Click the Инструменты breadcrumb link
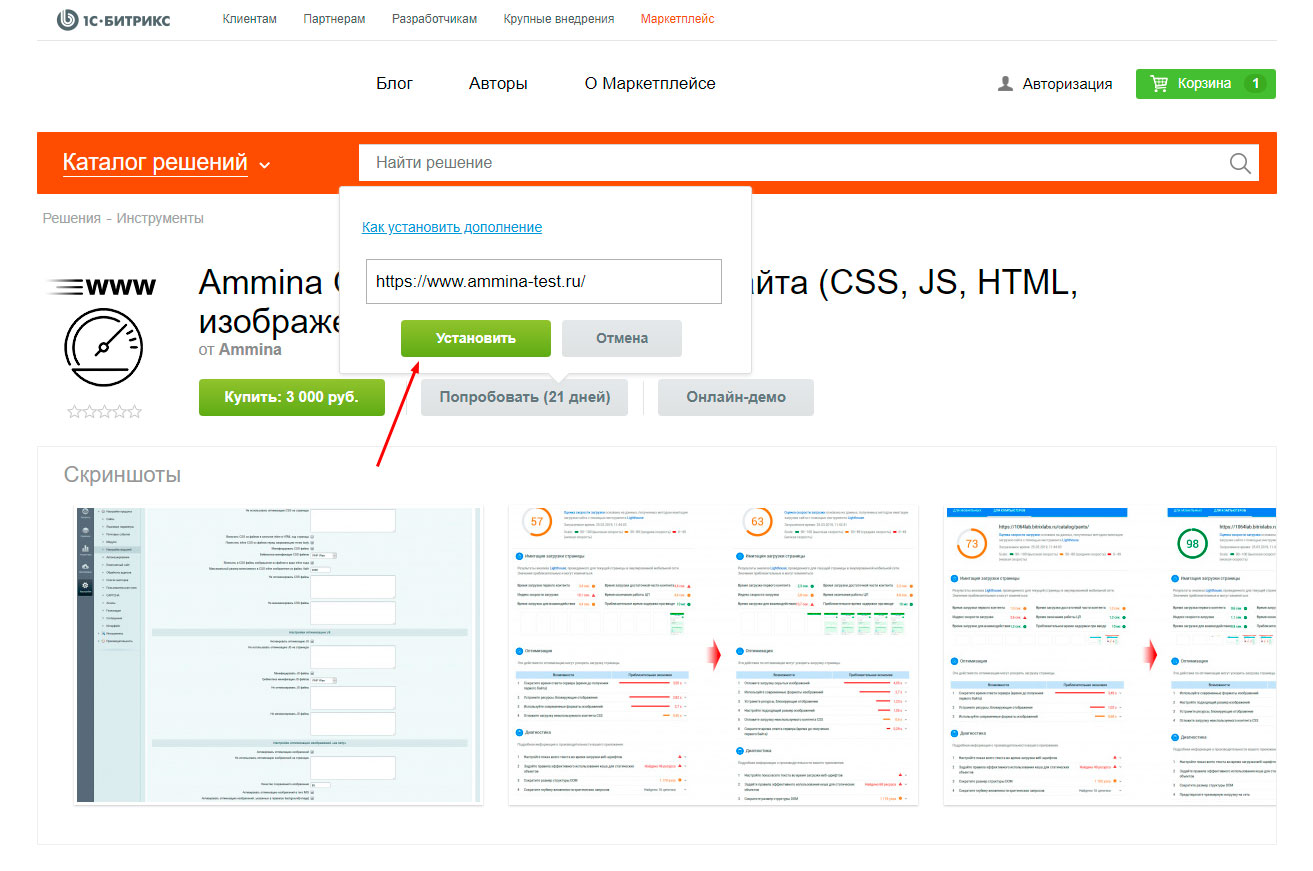 click(x=160, y=218)
